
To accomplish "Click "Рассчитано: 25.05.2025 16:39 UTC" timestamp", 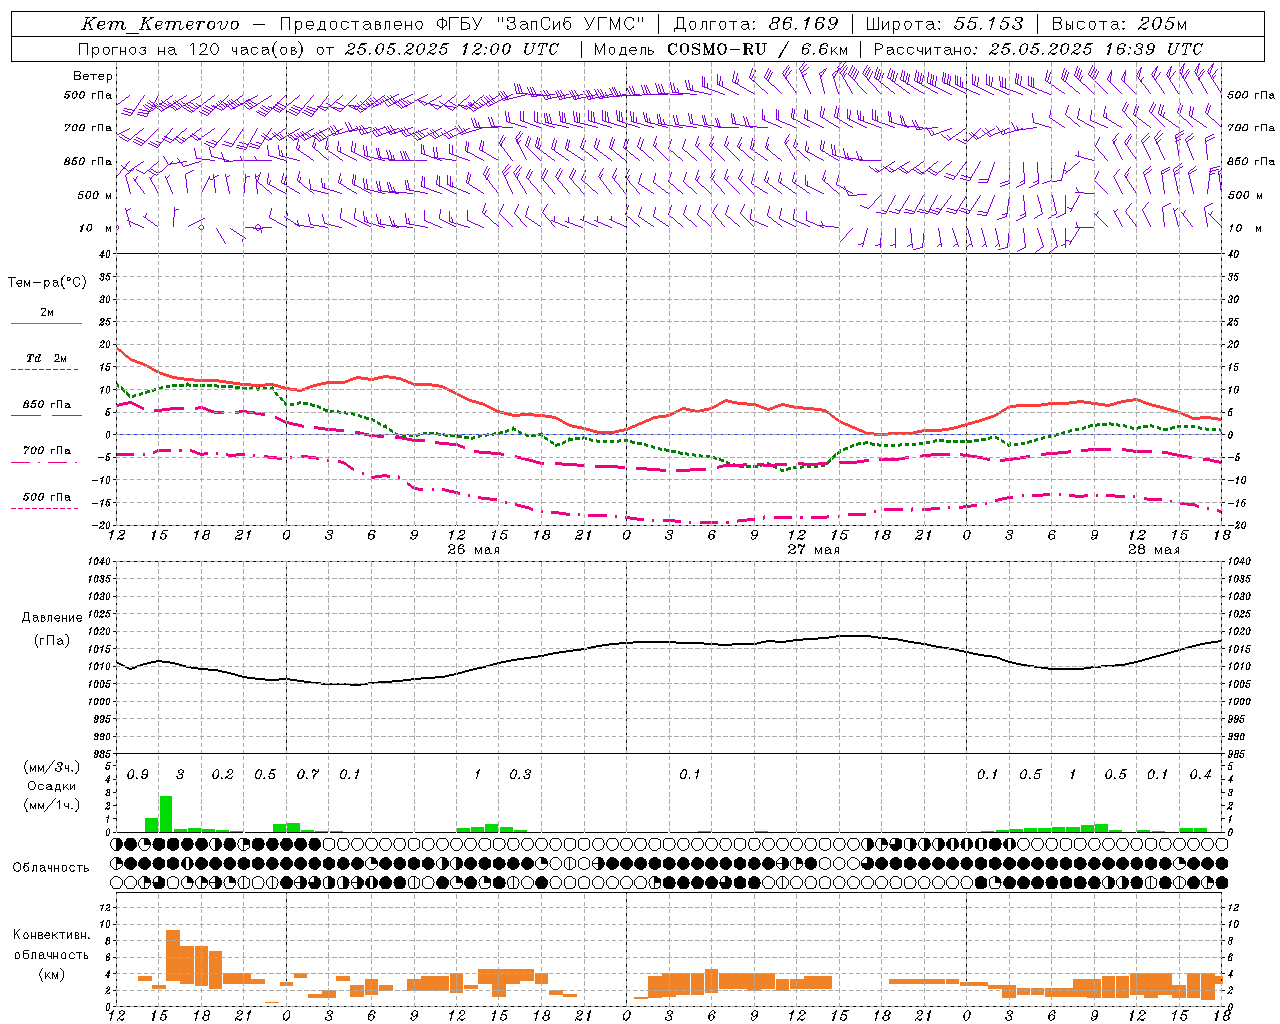I will coord(1038,49).
